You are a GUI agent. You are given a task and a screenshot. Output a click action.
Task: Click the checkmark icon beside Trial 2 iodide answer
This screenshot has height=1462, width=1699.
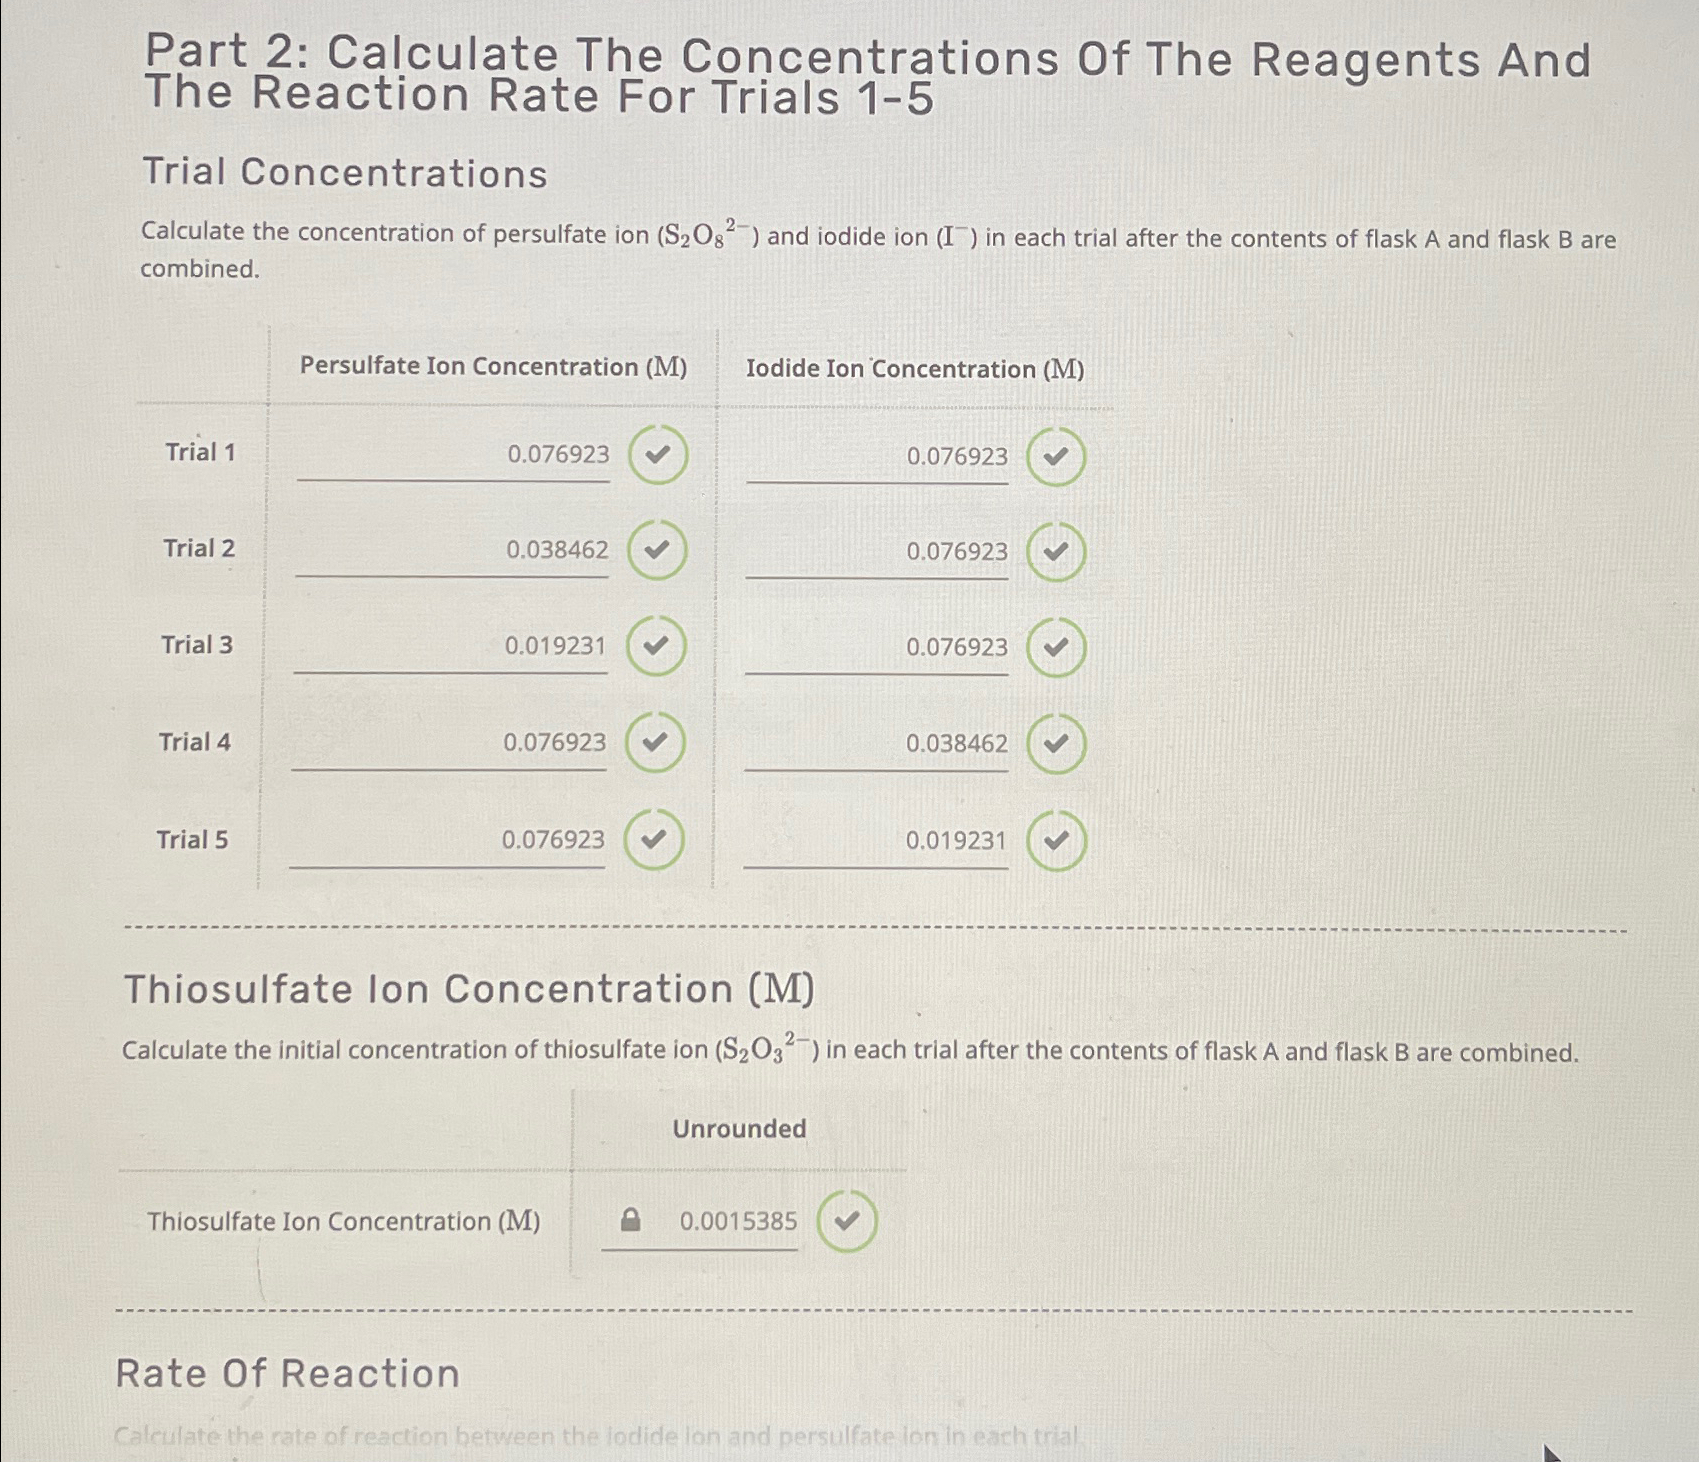pyautogui.click(x=1054, y=553)
